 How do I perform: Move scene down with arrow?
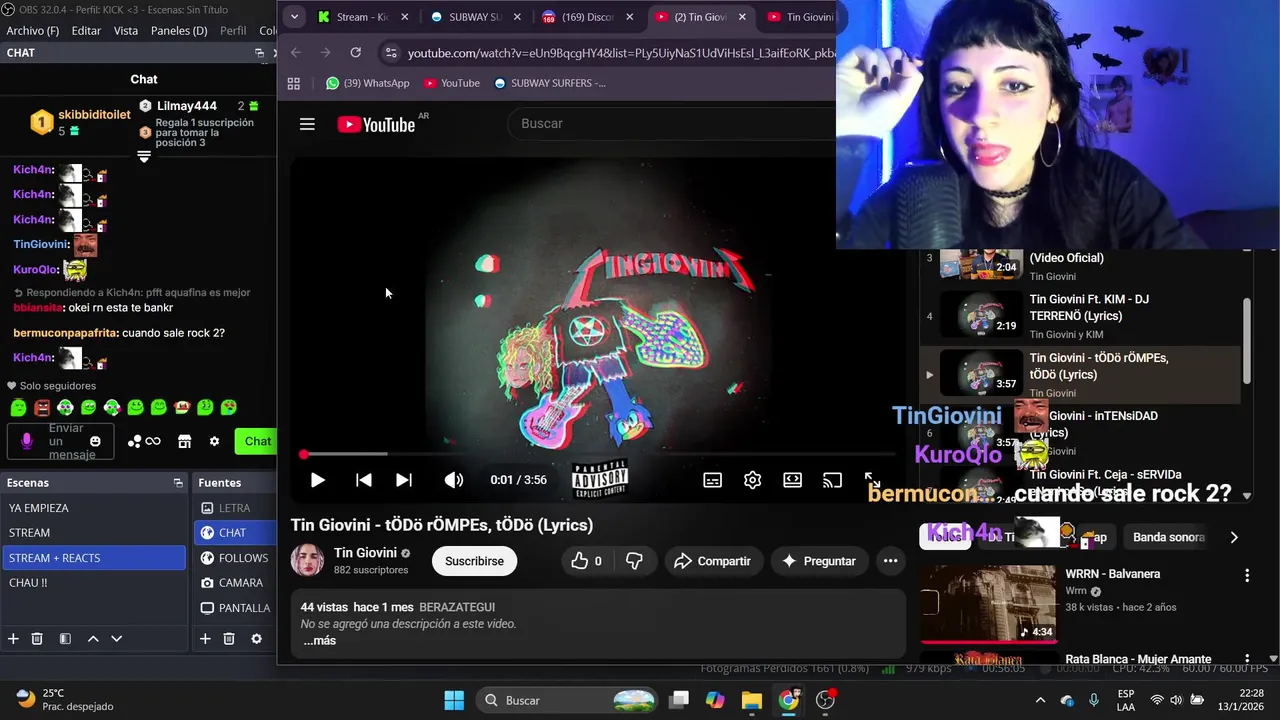[x=116, y=639]
